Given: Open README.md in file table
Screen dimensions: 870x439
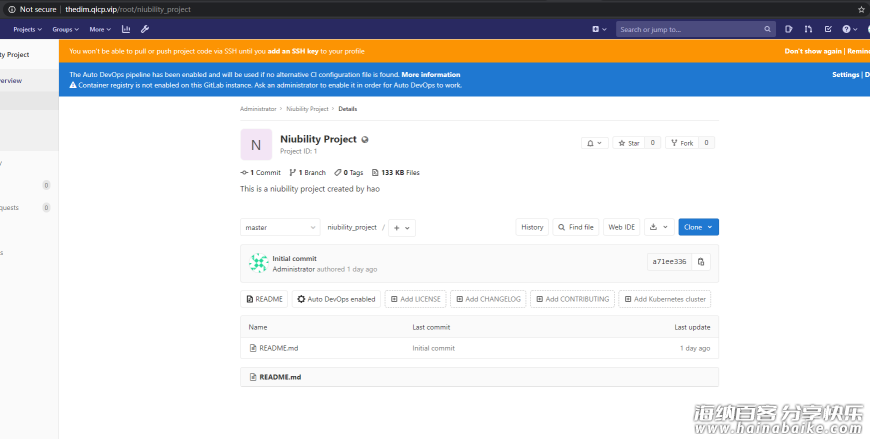Looking at the screenshot, I should pos(279,349).
